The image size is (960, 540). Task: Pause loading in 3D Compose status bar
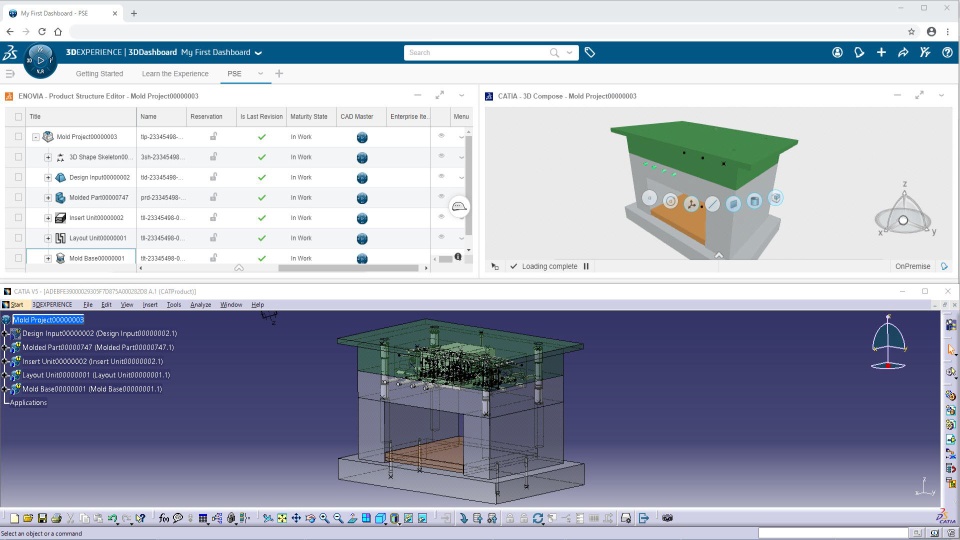click(x=586, y=266)
